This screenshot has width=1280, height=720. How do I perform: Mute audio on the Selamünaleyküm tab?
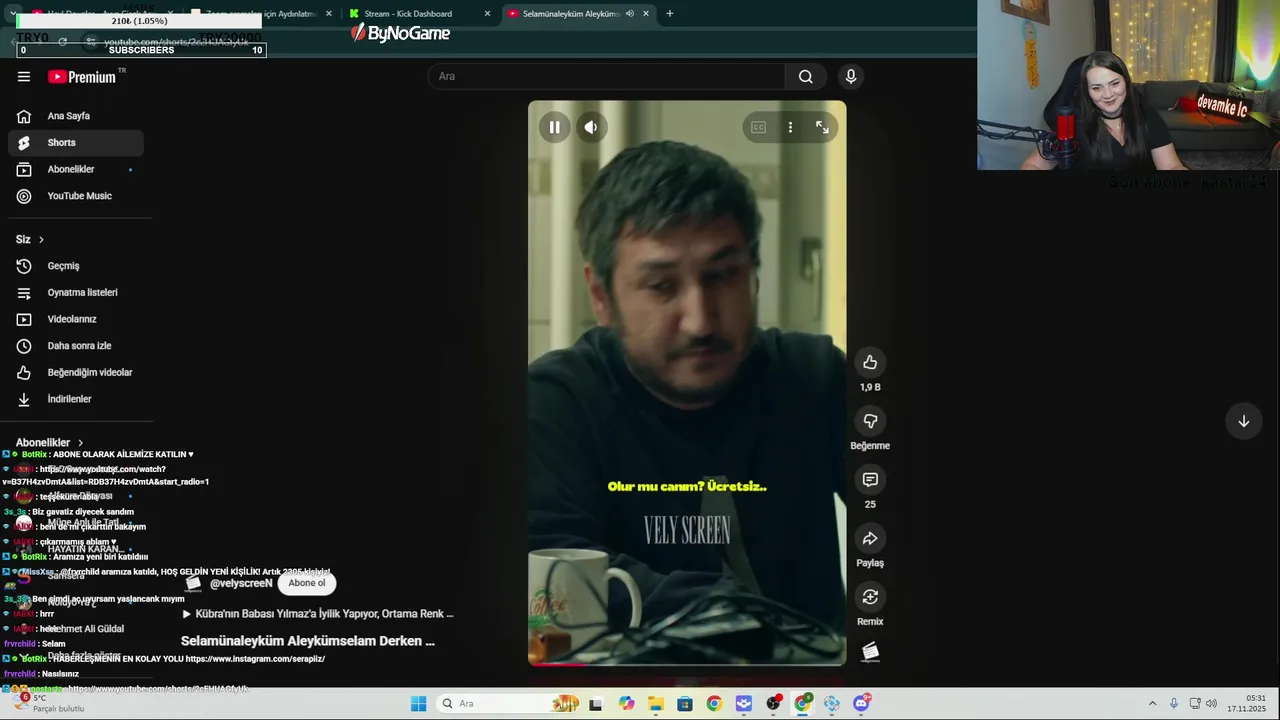(x=629, y=14)
